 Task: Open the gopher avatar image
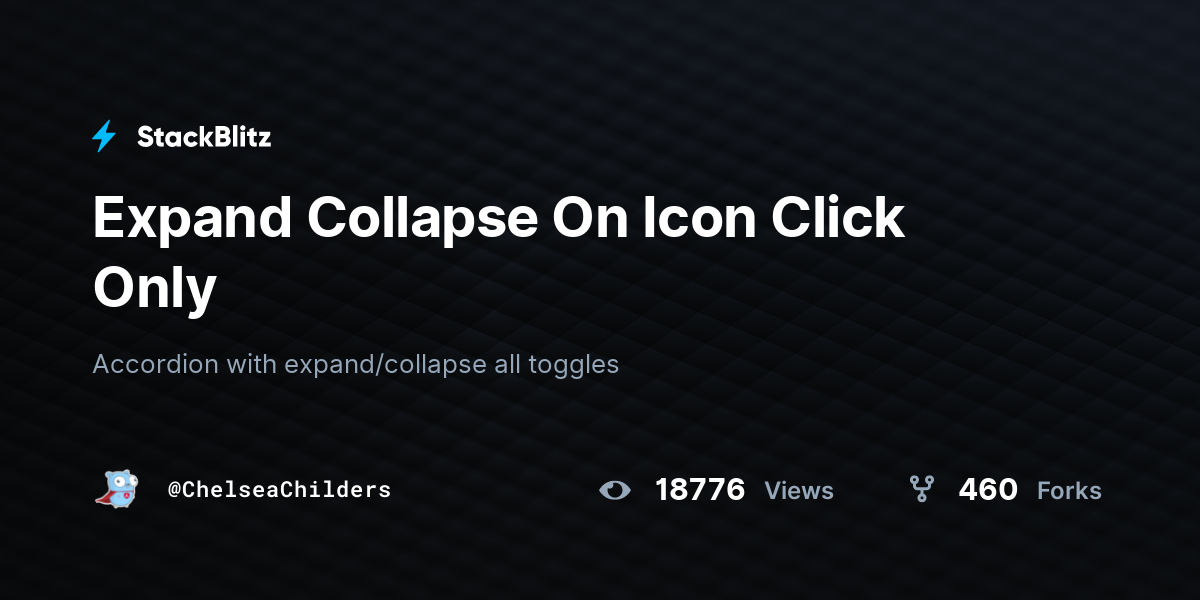116,489
